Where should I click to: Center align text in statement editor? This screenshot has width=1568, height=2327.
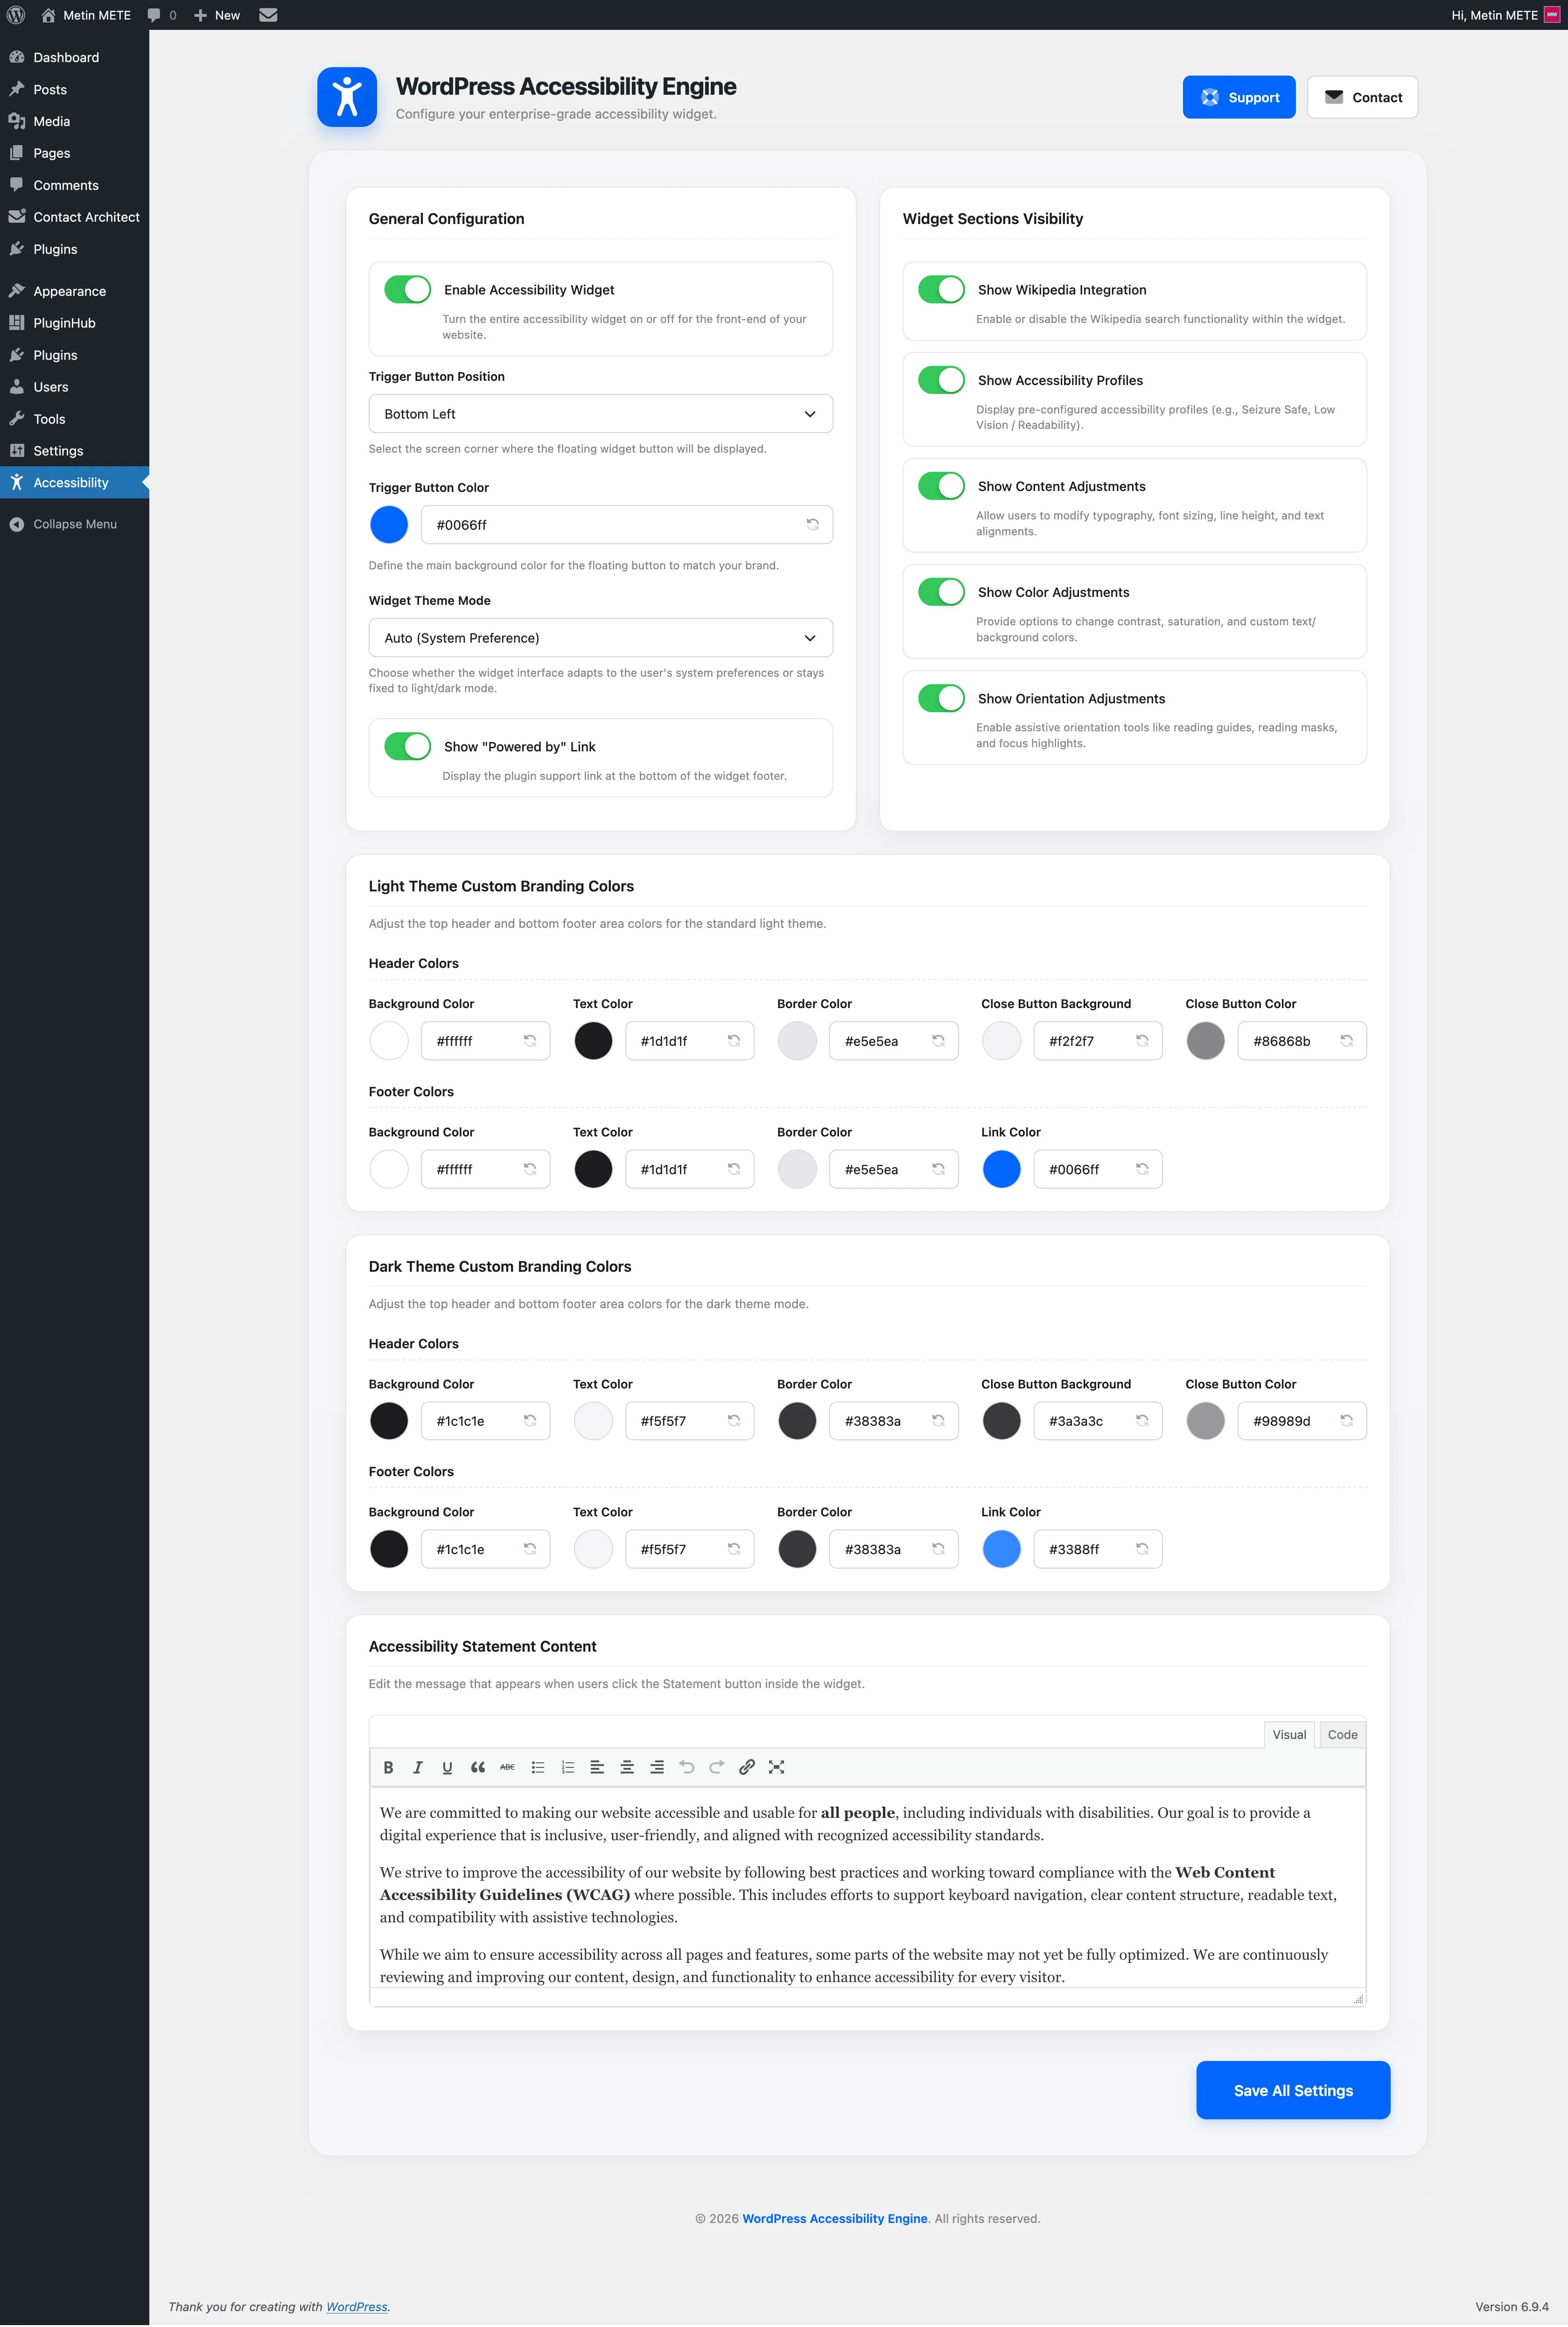(627, 1767)
